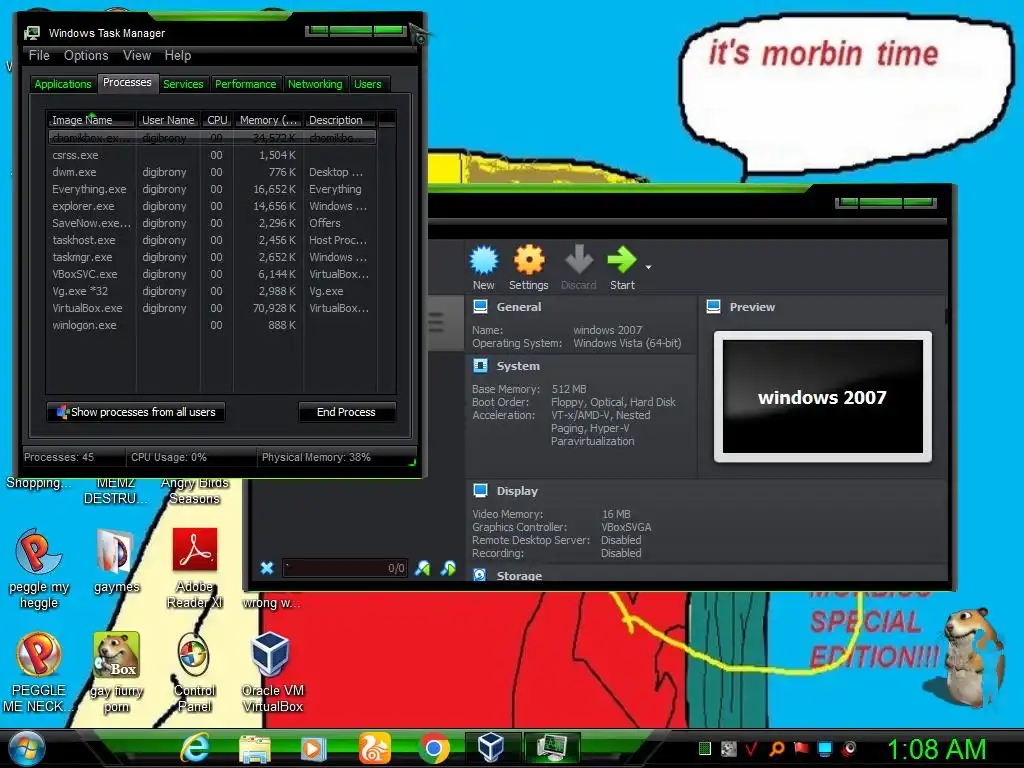Click peggle my heggle desktop icon
This screenshot has width=1024, height=768.
tap(39, 568)
